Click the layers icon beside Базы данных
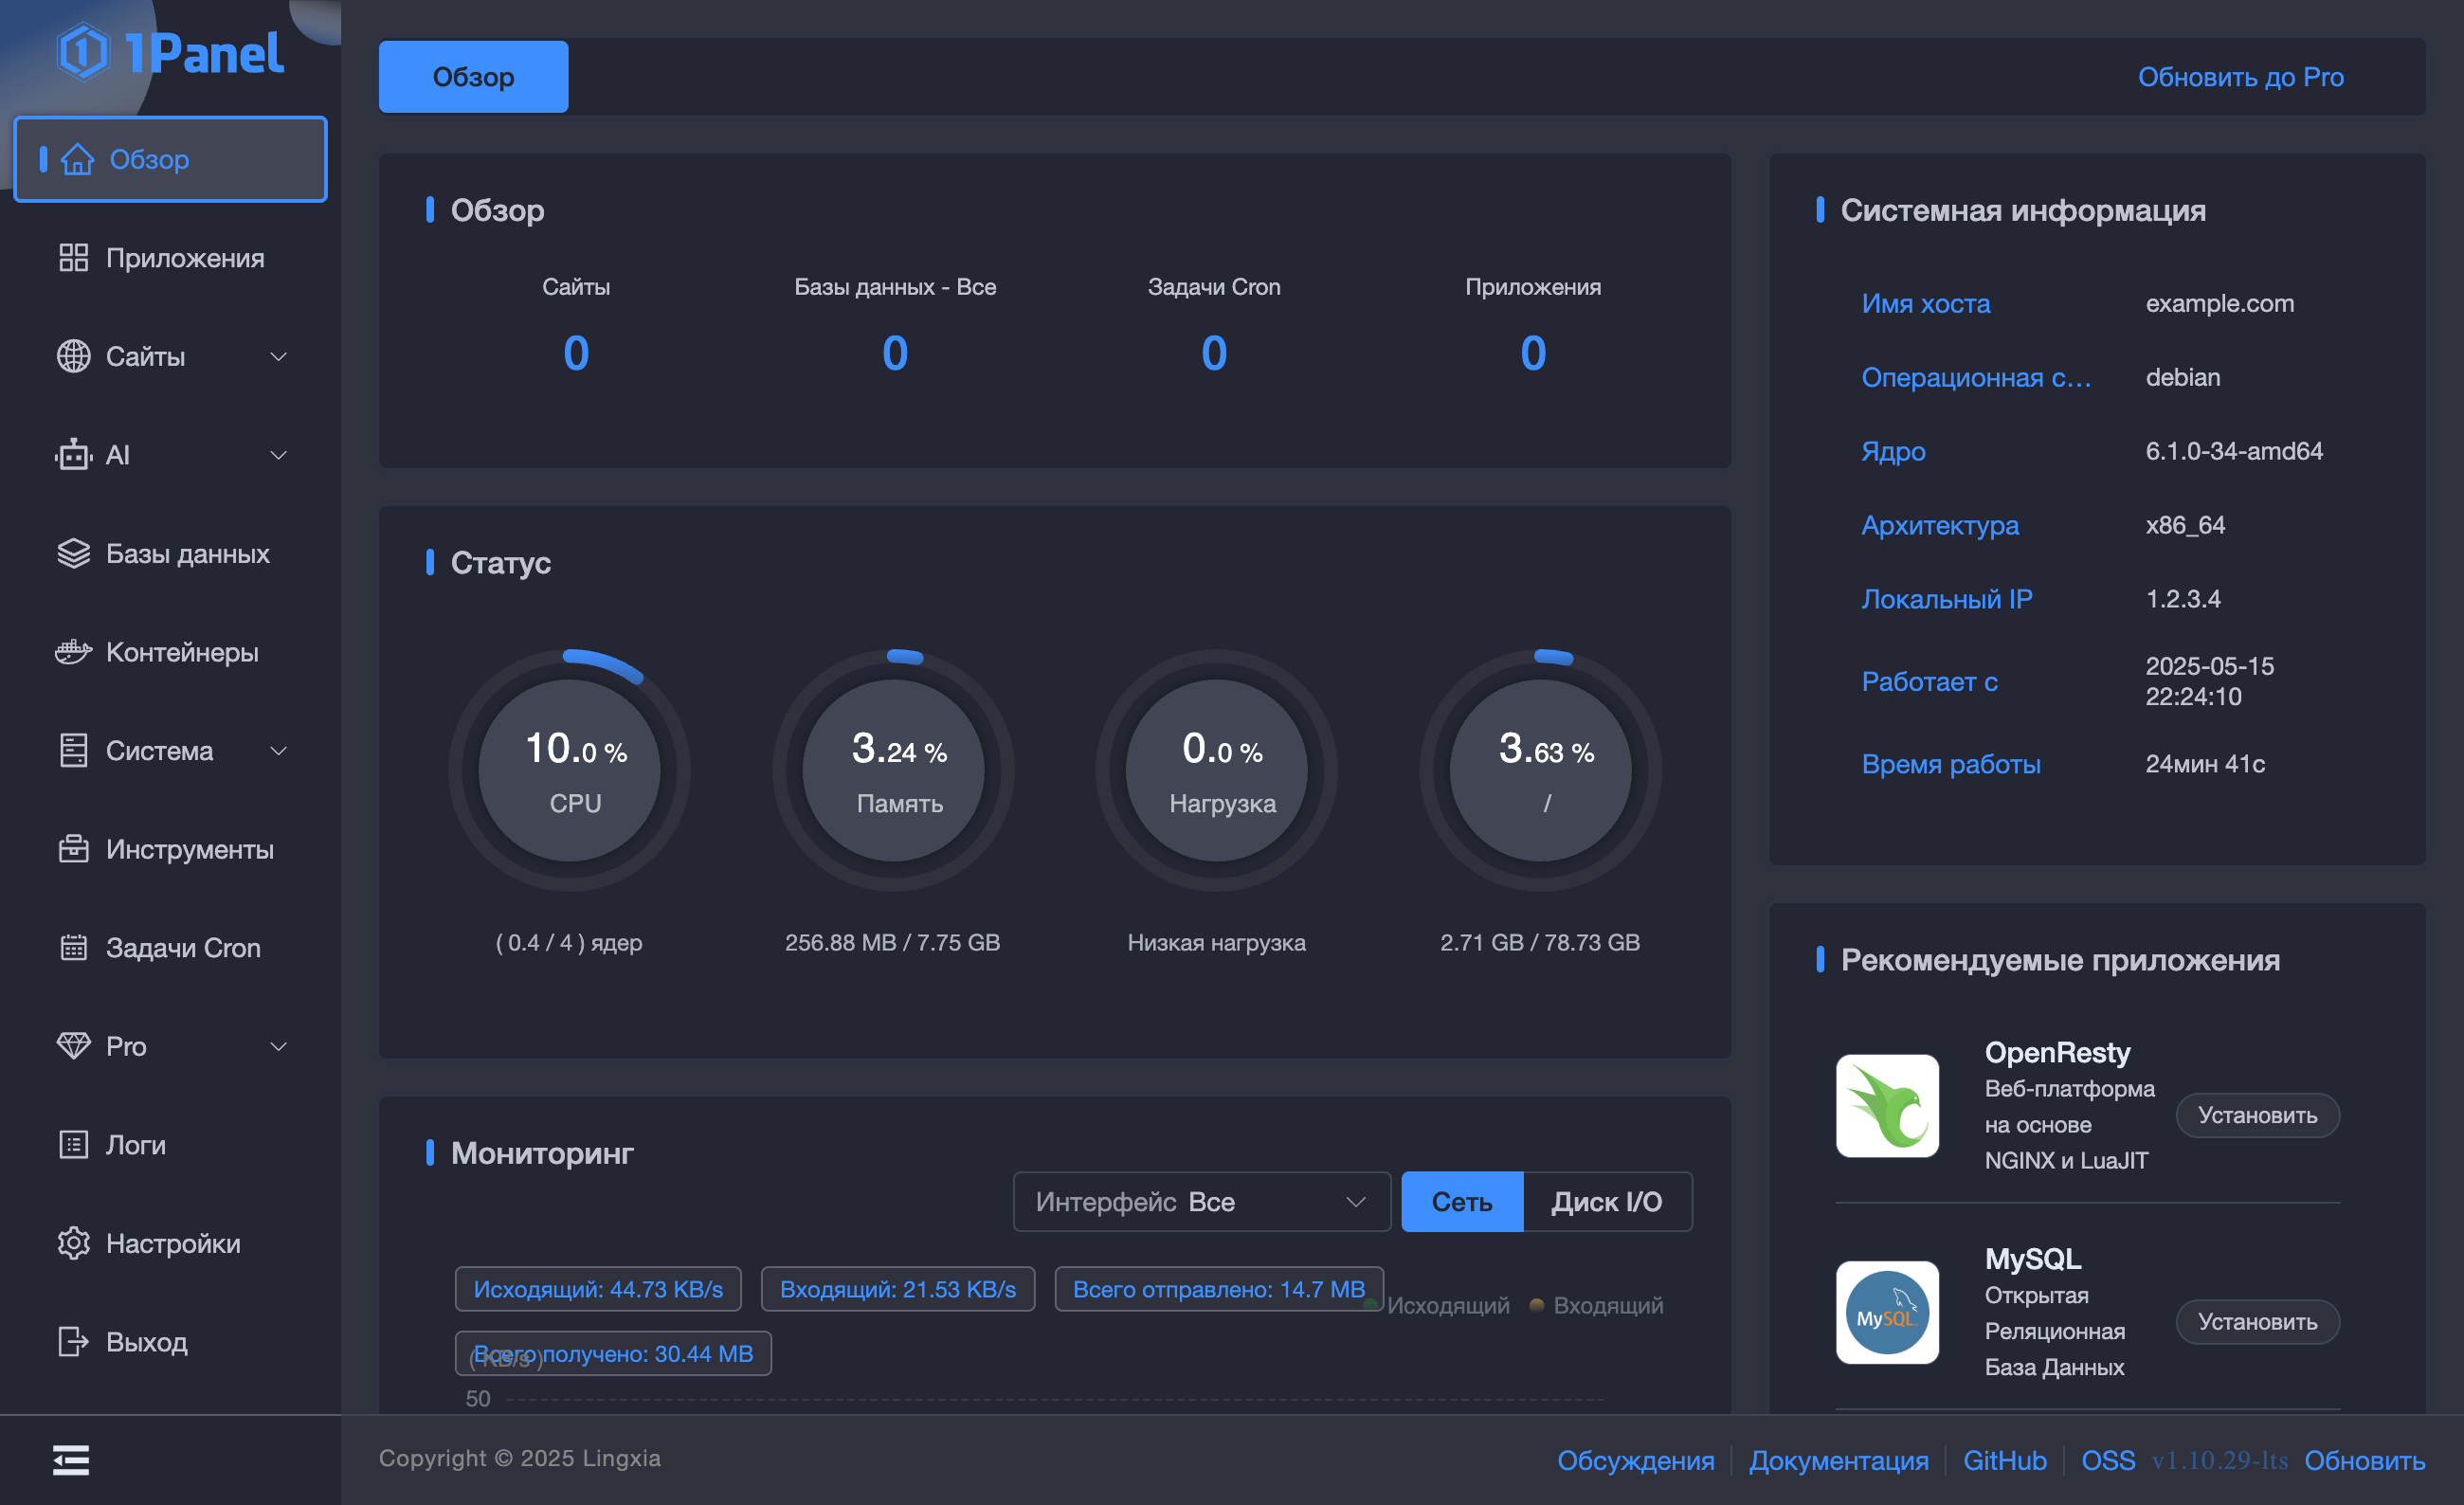 (73, 553)
